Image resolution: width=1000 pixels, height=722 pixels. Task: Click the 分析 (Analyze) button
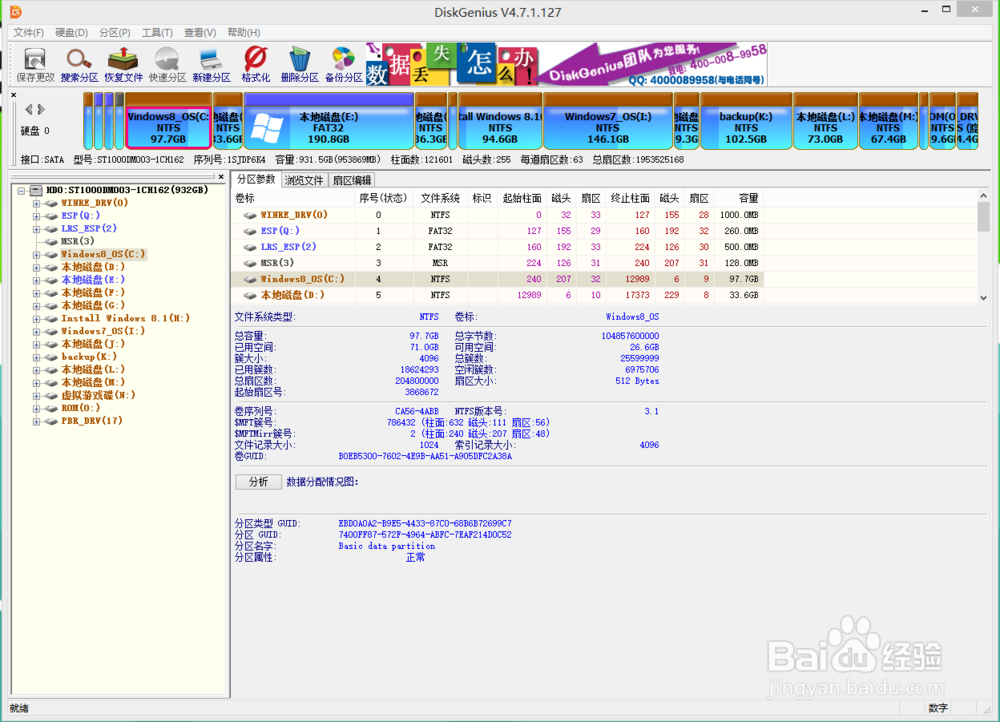tap(258, 481)
